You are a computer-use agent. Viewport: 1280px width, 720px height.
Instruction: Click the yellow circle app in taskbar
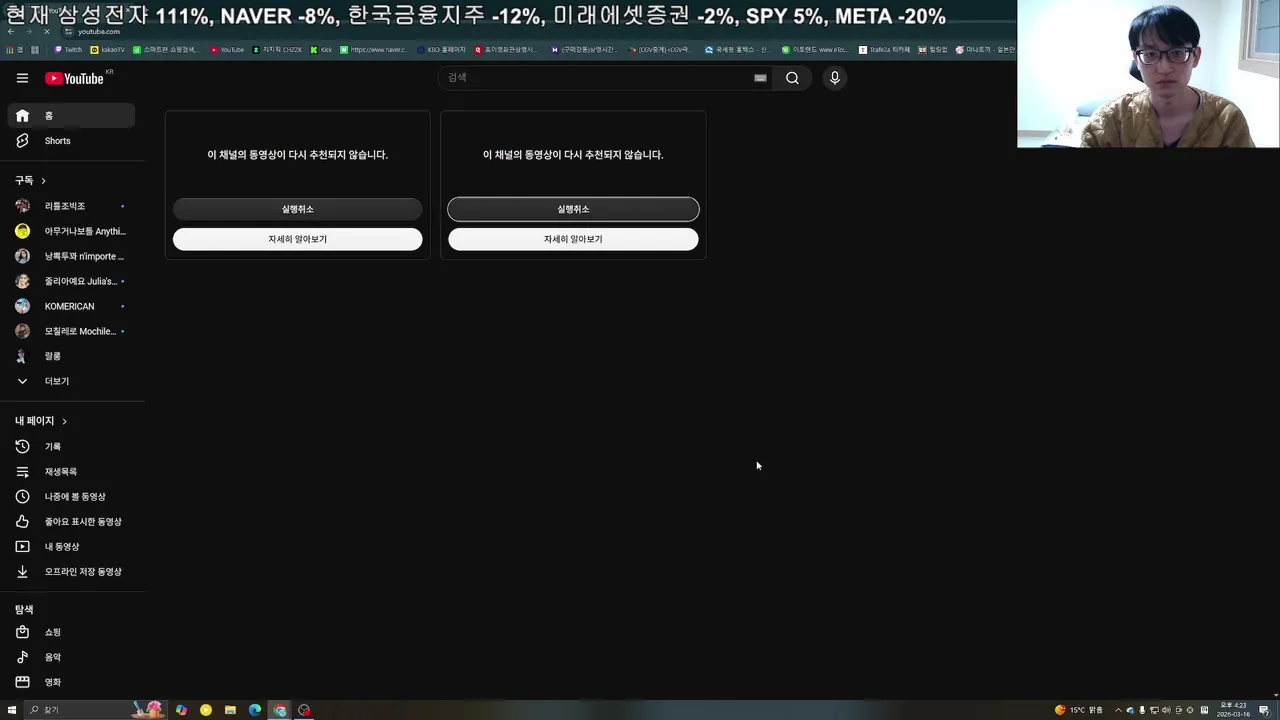coord(206,710)
